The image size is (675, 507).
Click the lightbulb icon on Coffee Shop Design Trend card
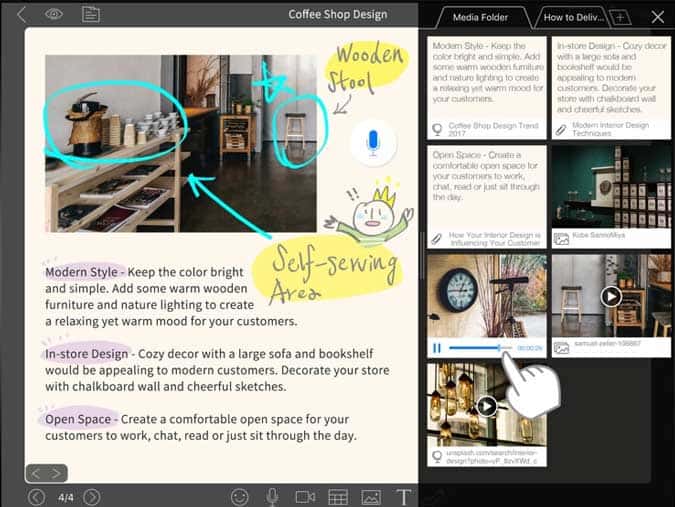tap(437, 129)
